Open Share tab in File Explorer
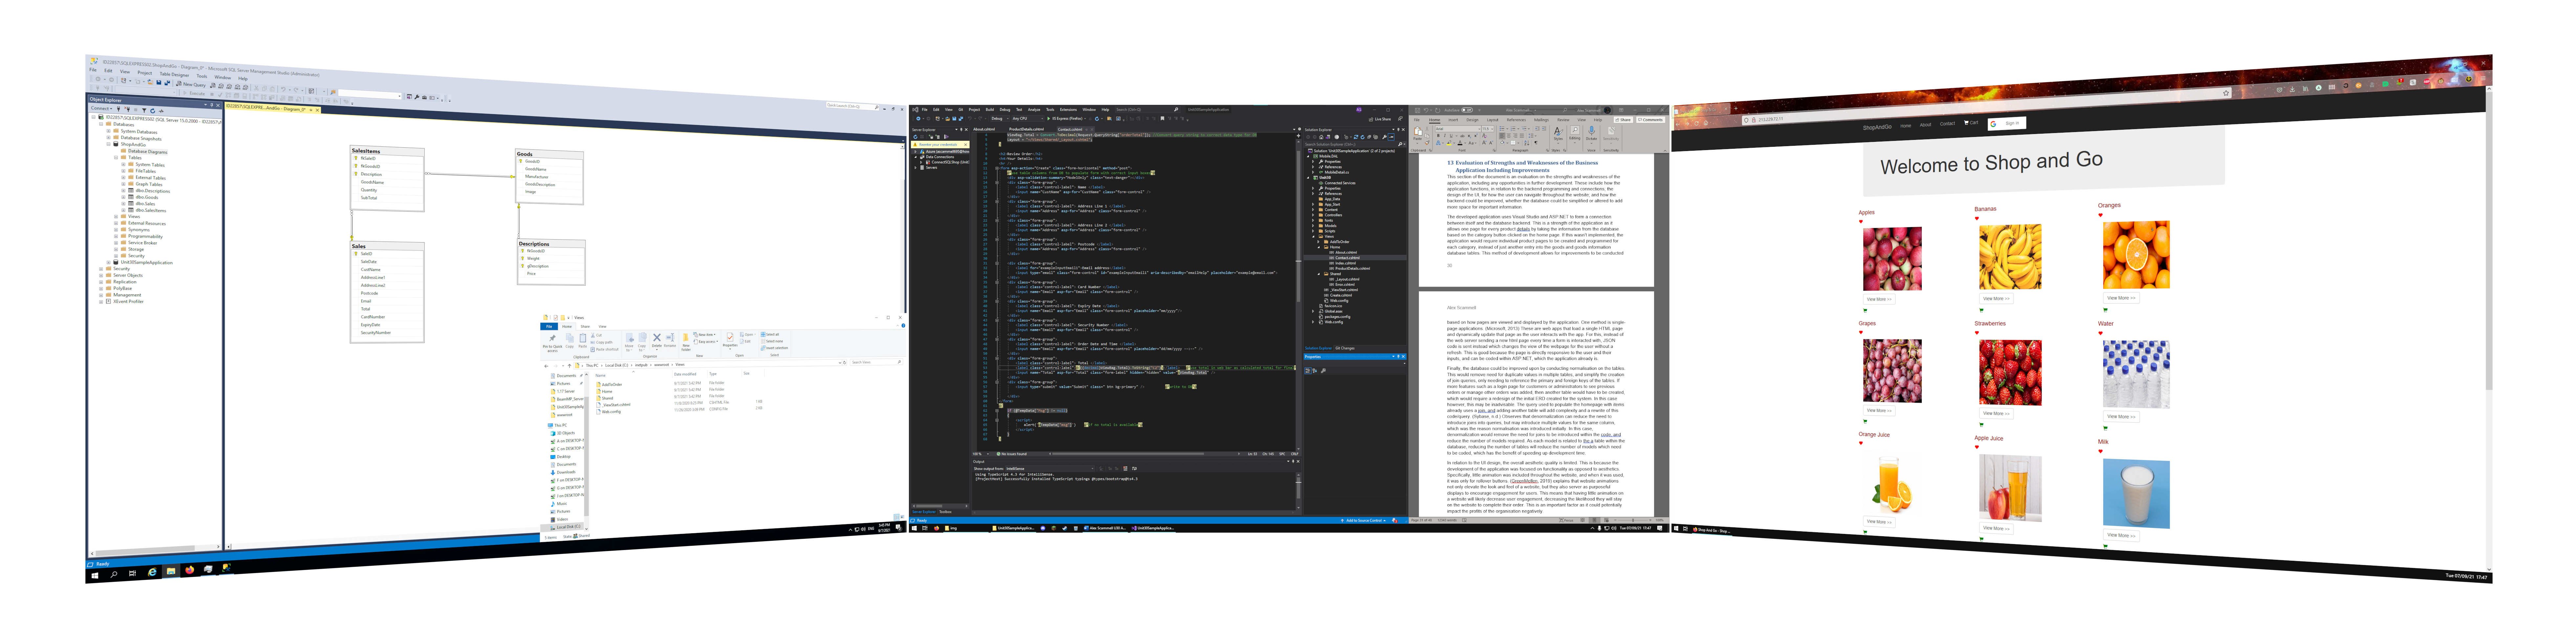 click(585, 327)
